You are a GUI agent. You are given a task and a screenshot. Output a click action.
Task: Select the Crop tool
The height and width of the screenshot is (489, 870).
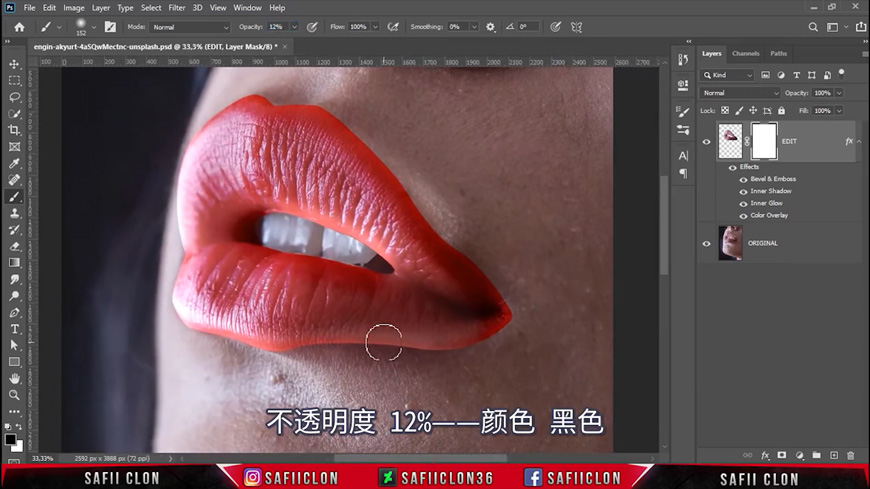[x=14, y=130]
